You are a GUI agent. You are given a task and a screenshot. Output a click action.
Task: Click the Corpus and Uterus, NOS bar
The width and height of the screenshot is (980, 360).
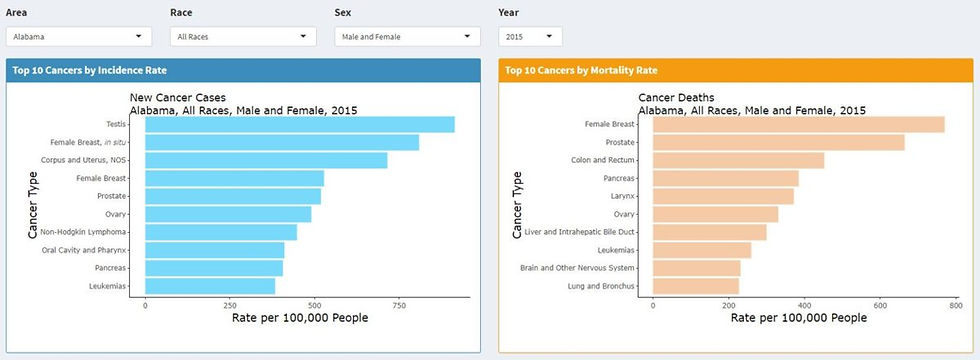coord(266,161)
